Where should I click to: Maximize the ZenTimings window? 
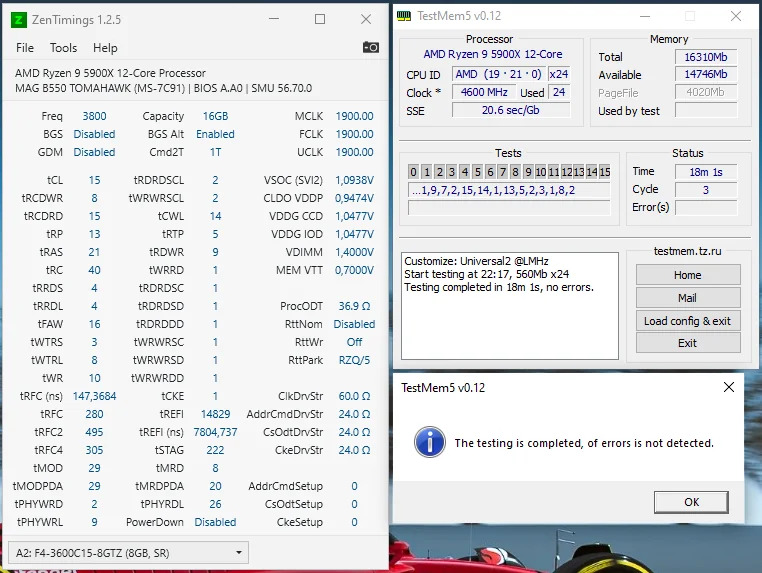pyautogui.click(x=320, y=19)
